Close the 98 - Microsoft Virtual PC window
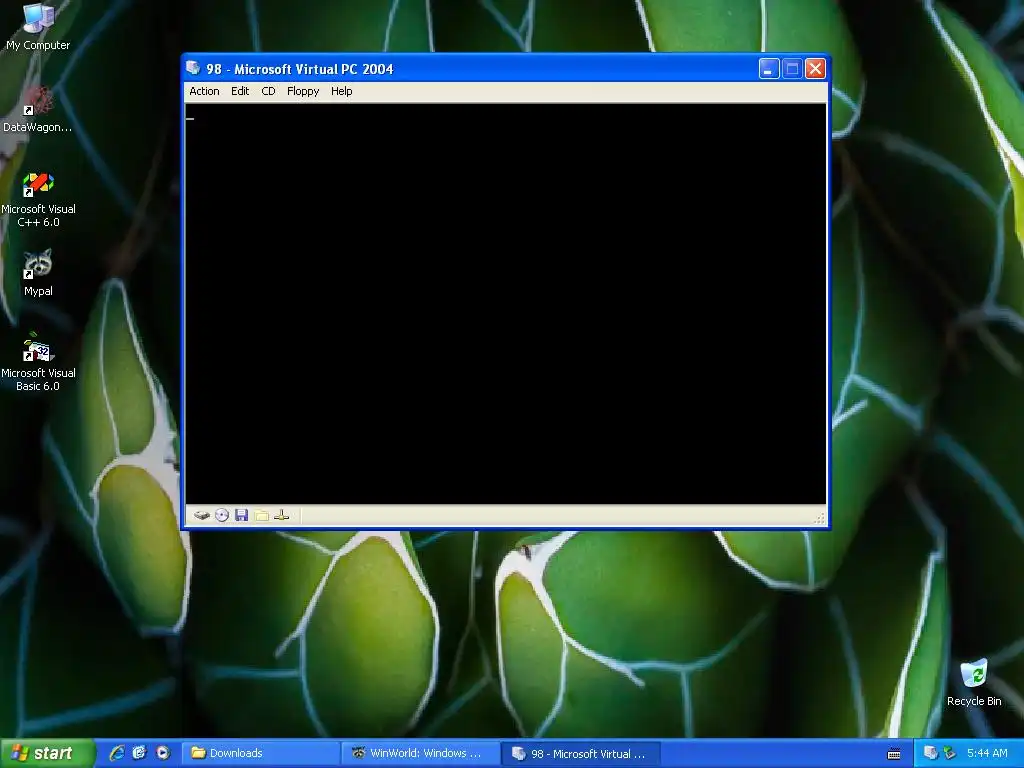Viewport: 1024px width, 768px height. [x=815, y=69]
